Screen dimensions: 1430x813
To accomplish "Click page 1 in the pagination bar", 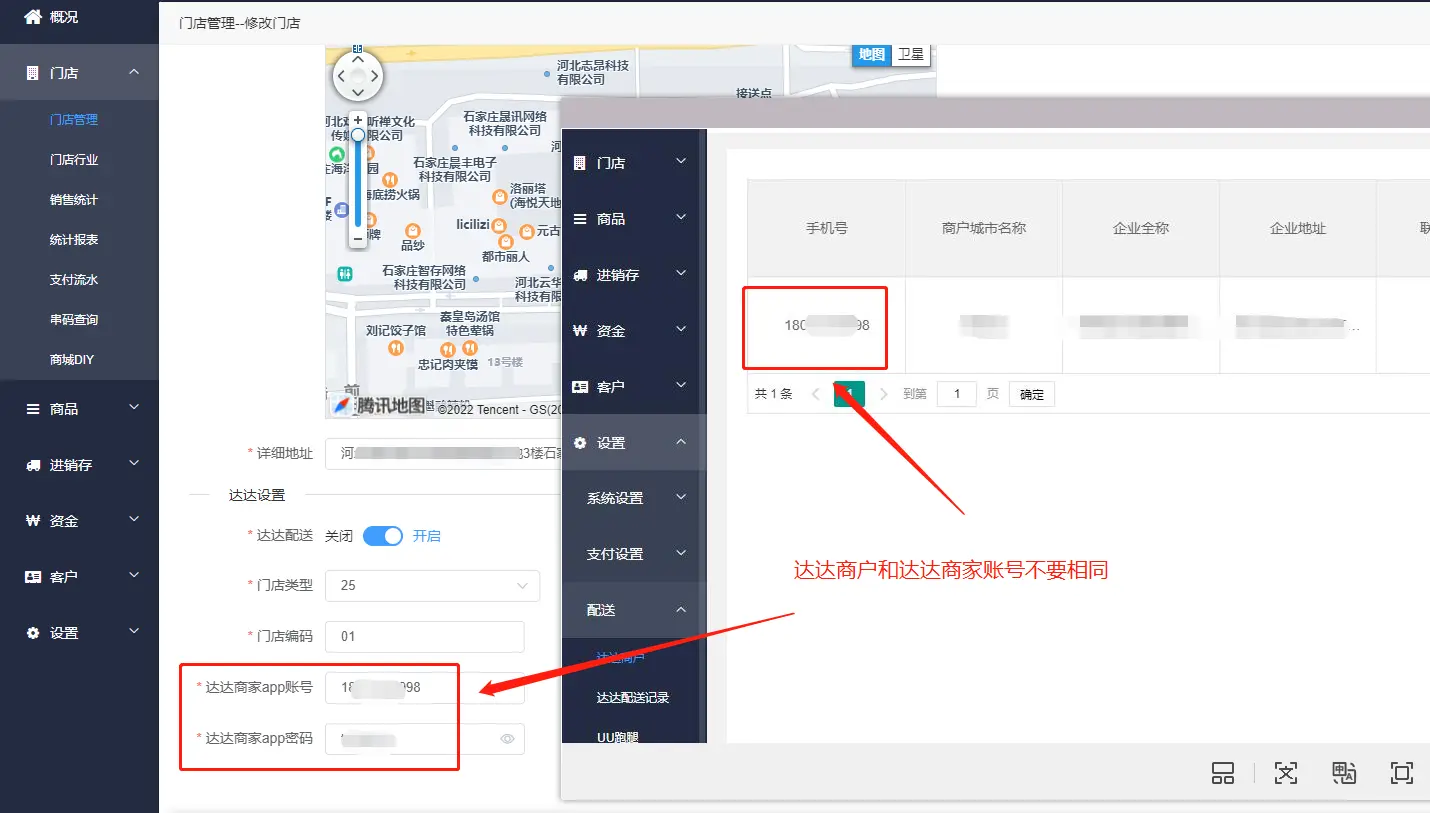I will pyautogui.click(x=849, y=394).
